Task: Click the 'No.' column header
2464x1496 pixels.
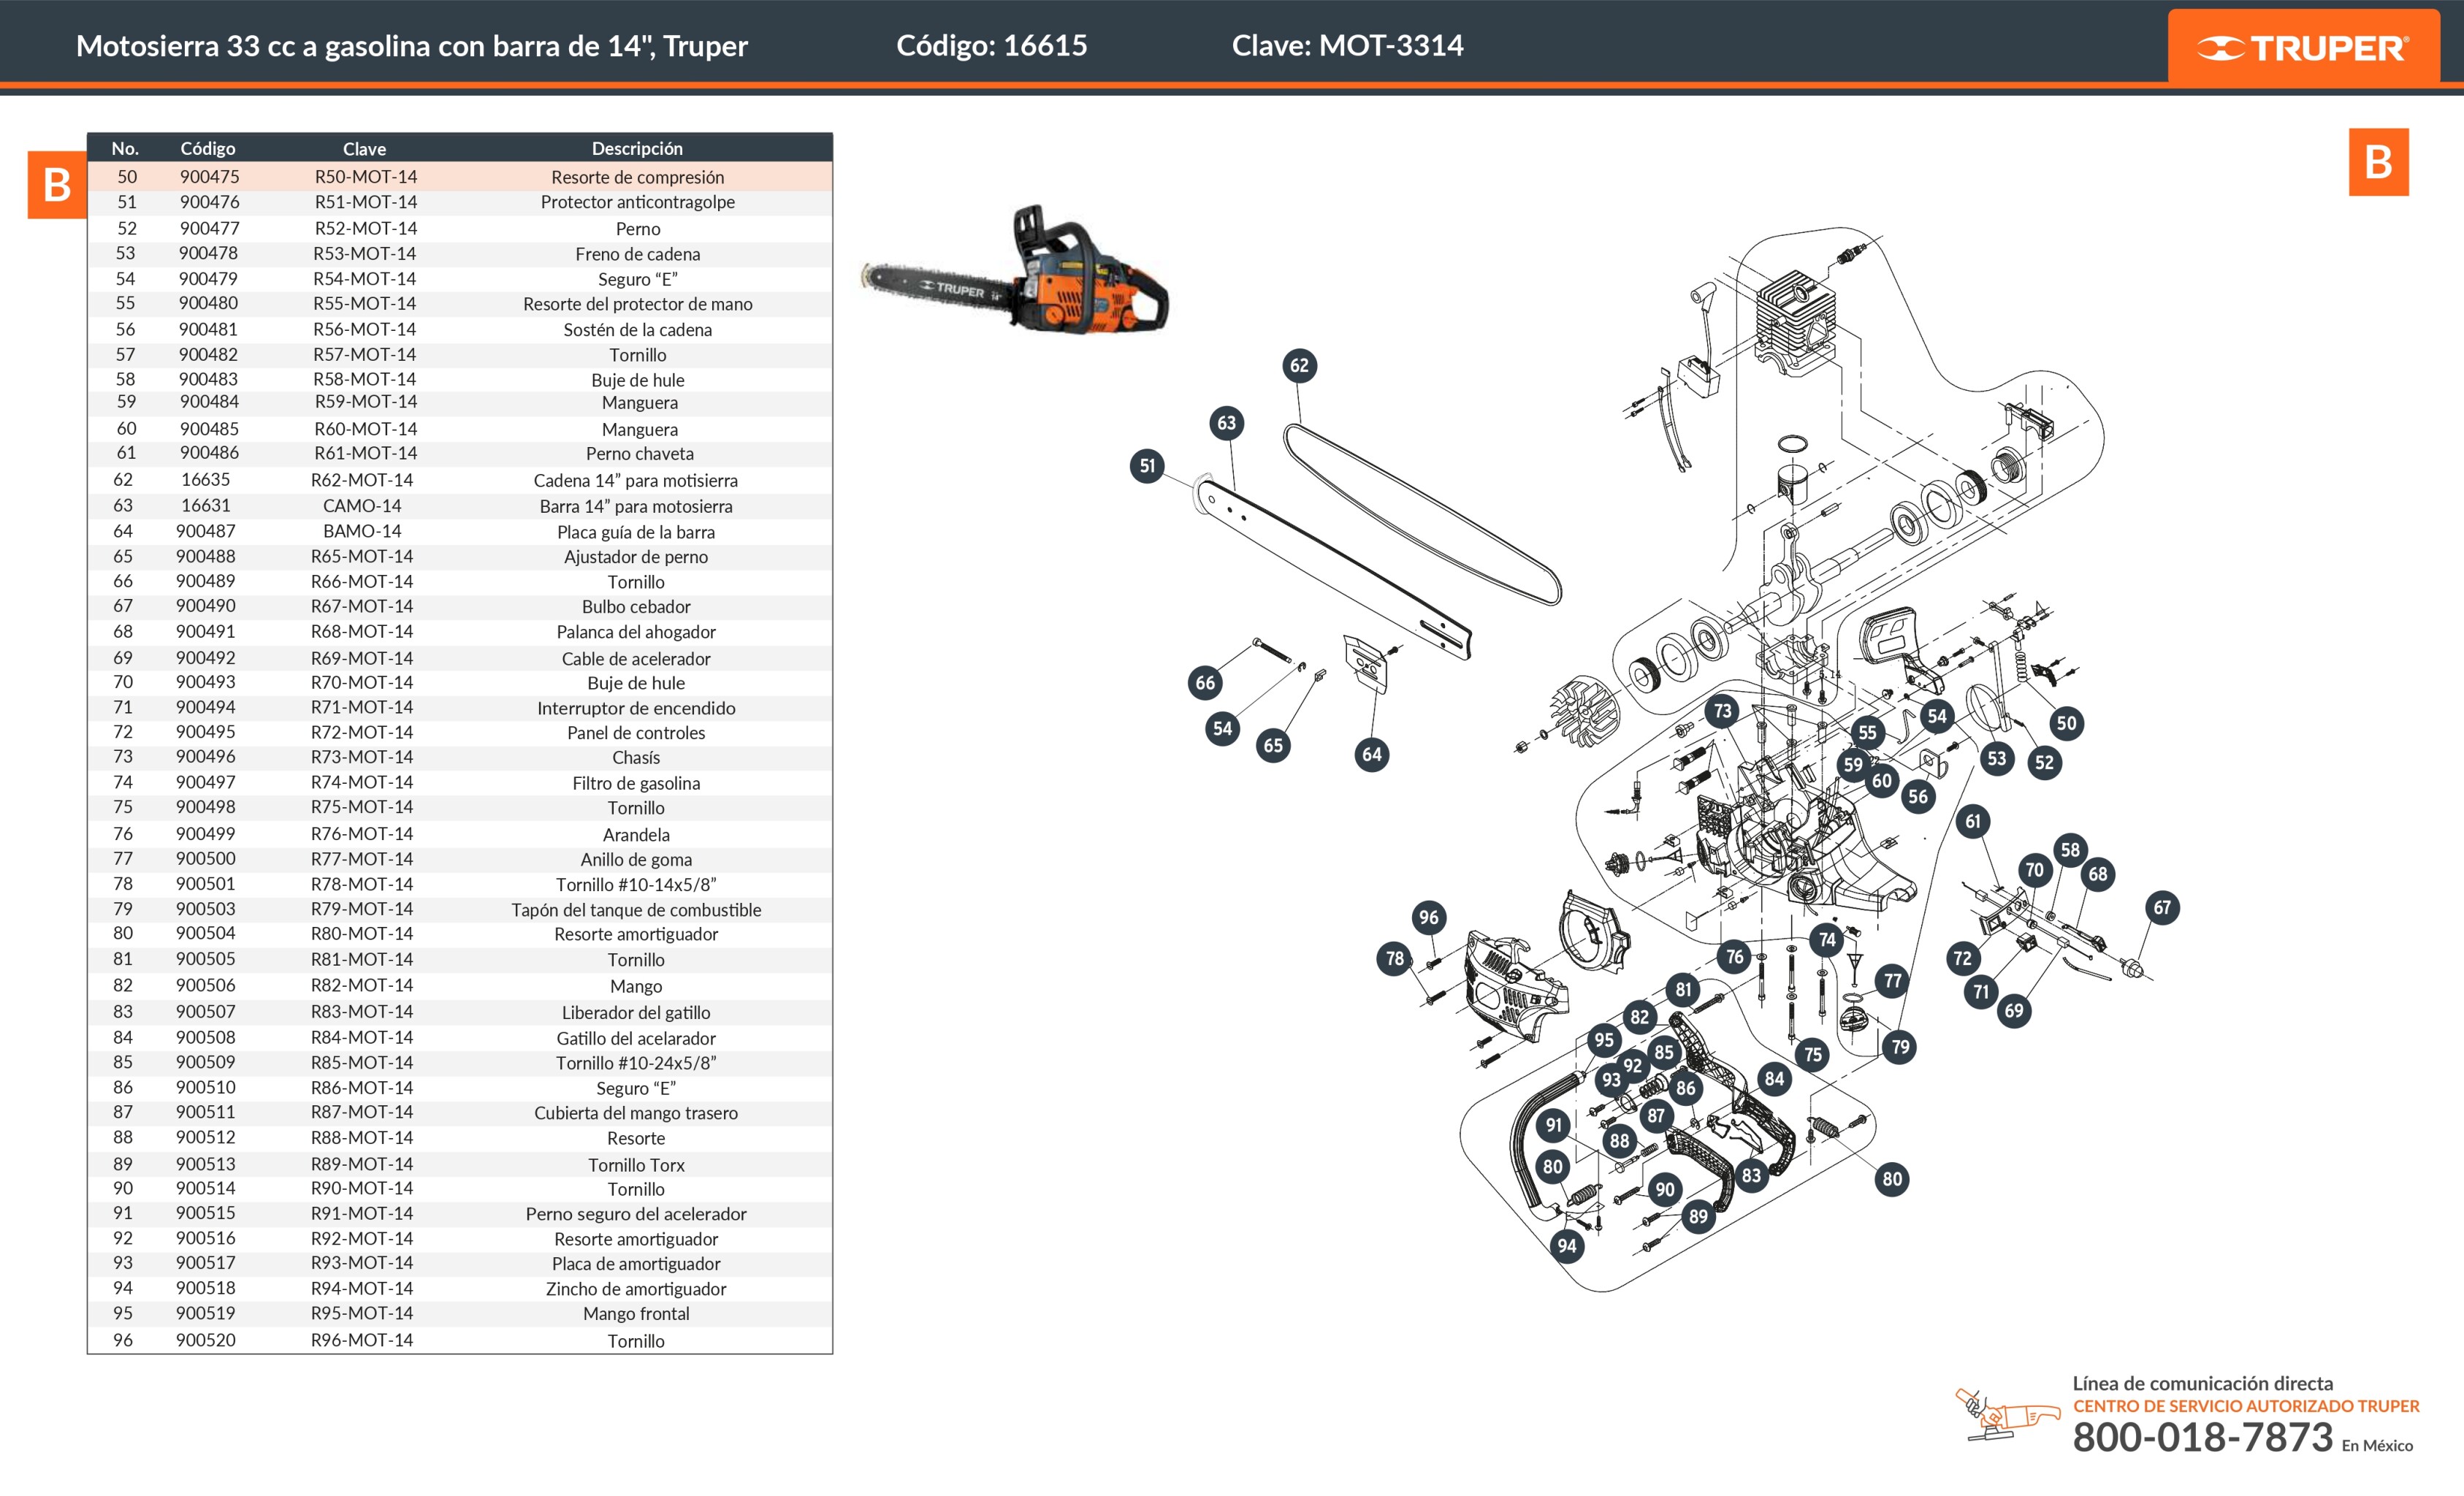Action: point(125,148)
